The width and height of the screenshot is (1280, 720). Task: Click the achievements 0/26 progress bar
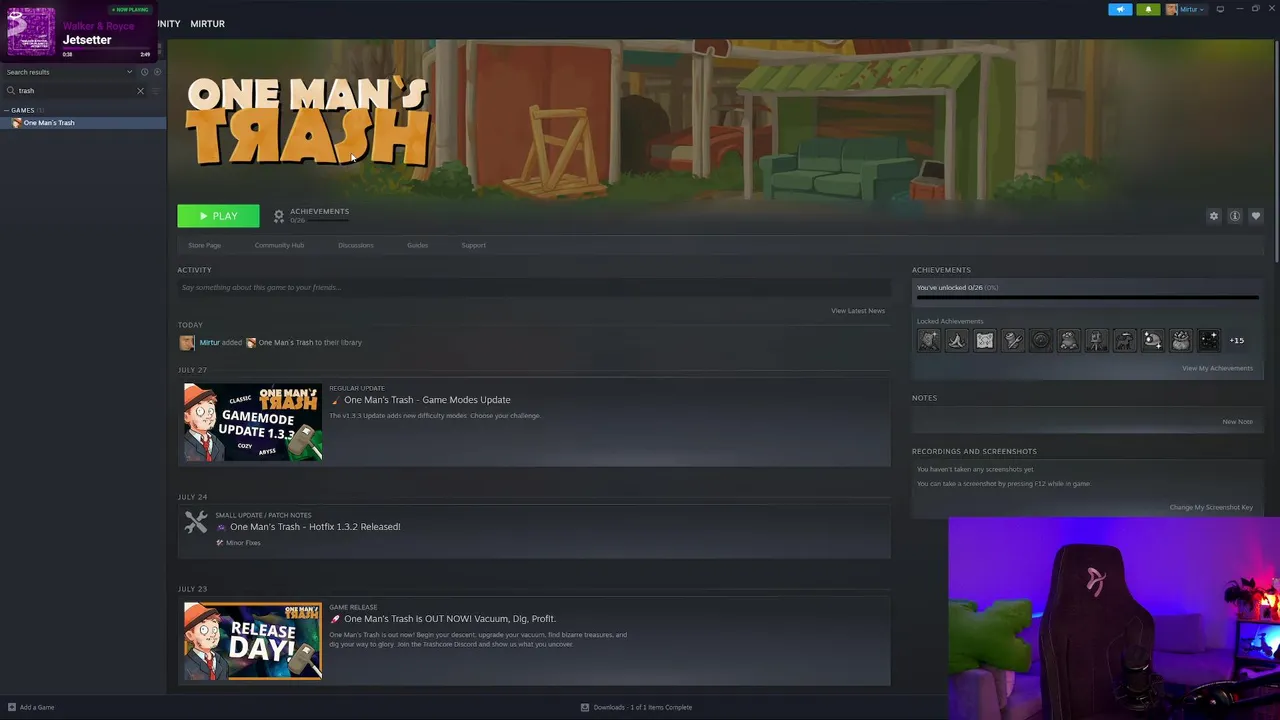(1087, 297)
